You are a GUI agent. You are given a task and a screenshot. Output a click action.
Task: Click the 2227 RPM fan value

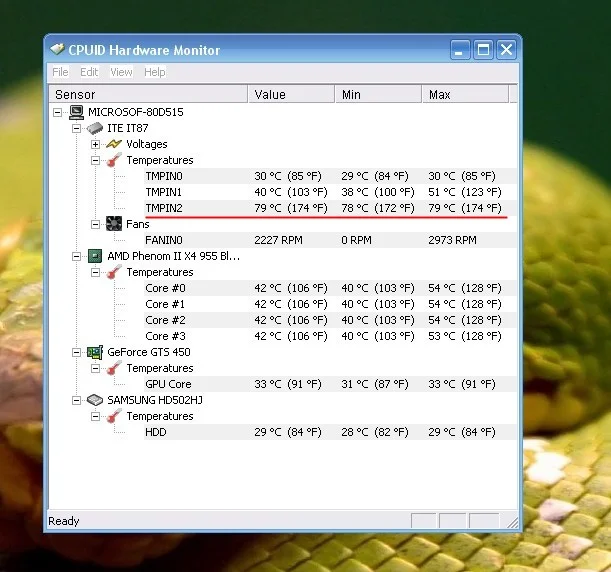(278, 240)
